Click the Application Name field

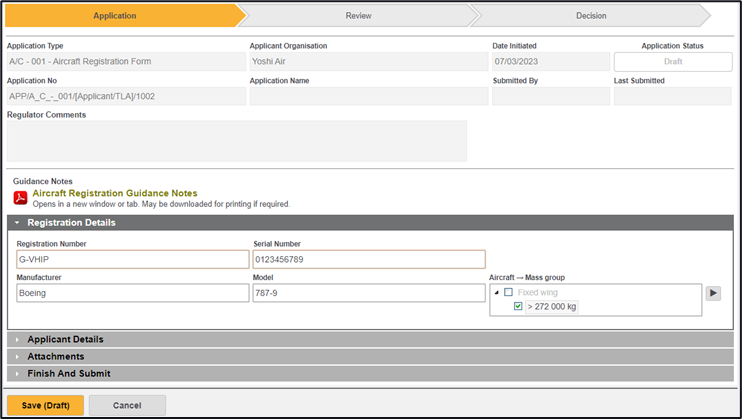pyautogui.click(x=368, y=96)
